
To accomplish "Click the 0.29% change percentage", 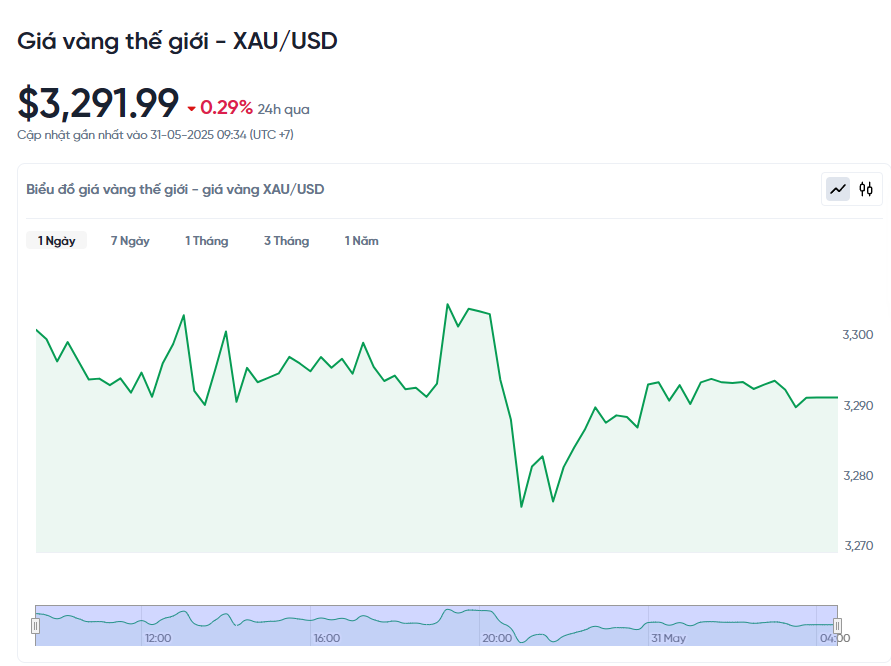I will tap(226, 107).
